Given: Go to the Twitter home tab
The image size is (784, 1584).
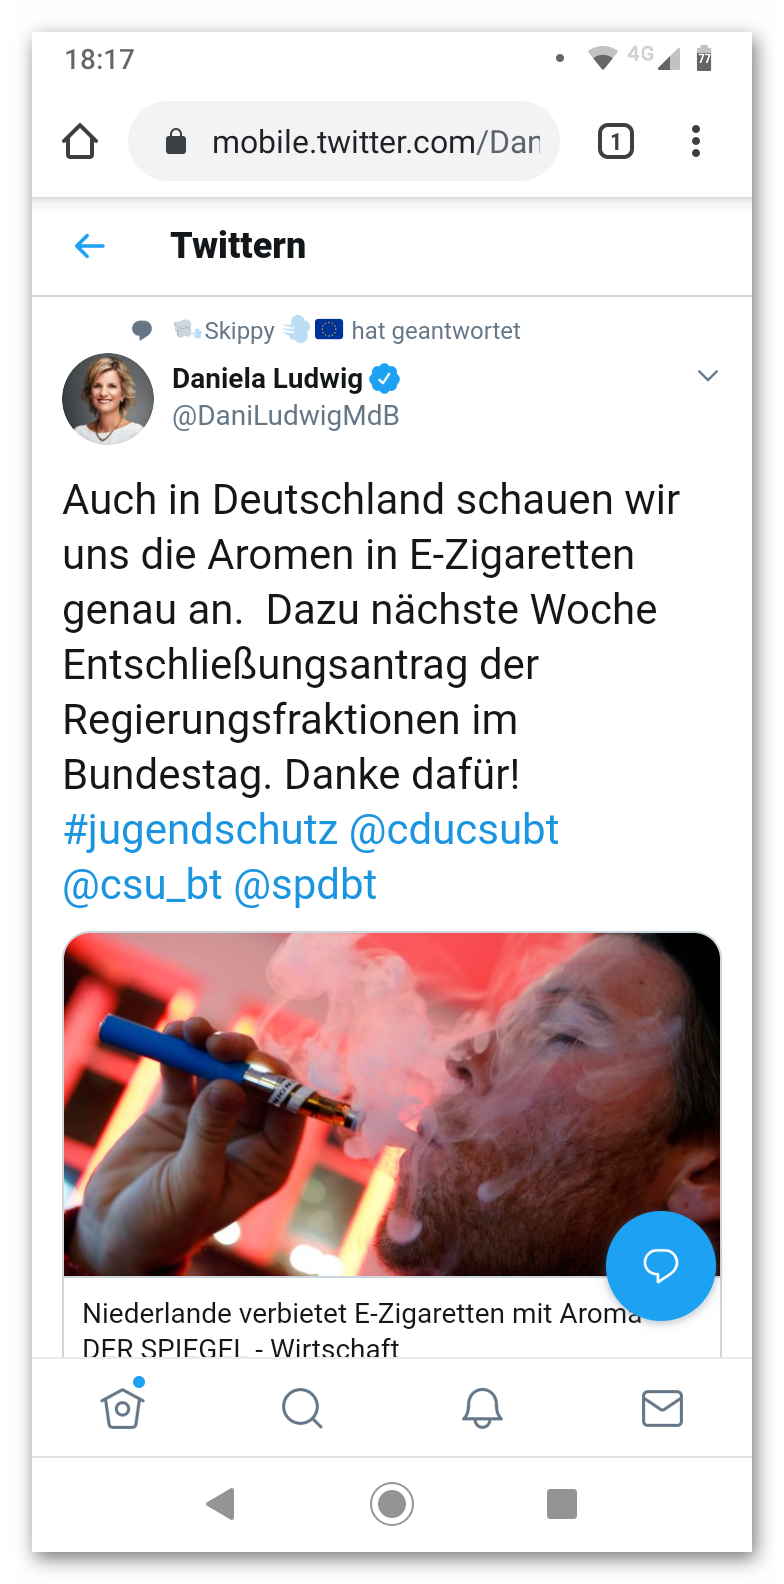Looking at the screenshot, I should coord(122,1407).
